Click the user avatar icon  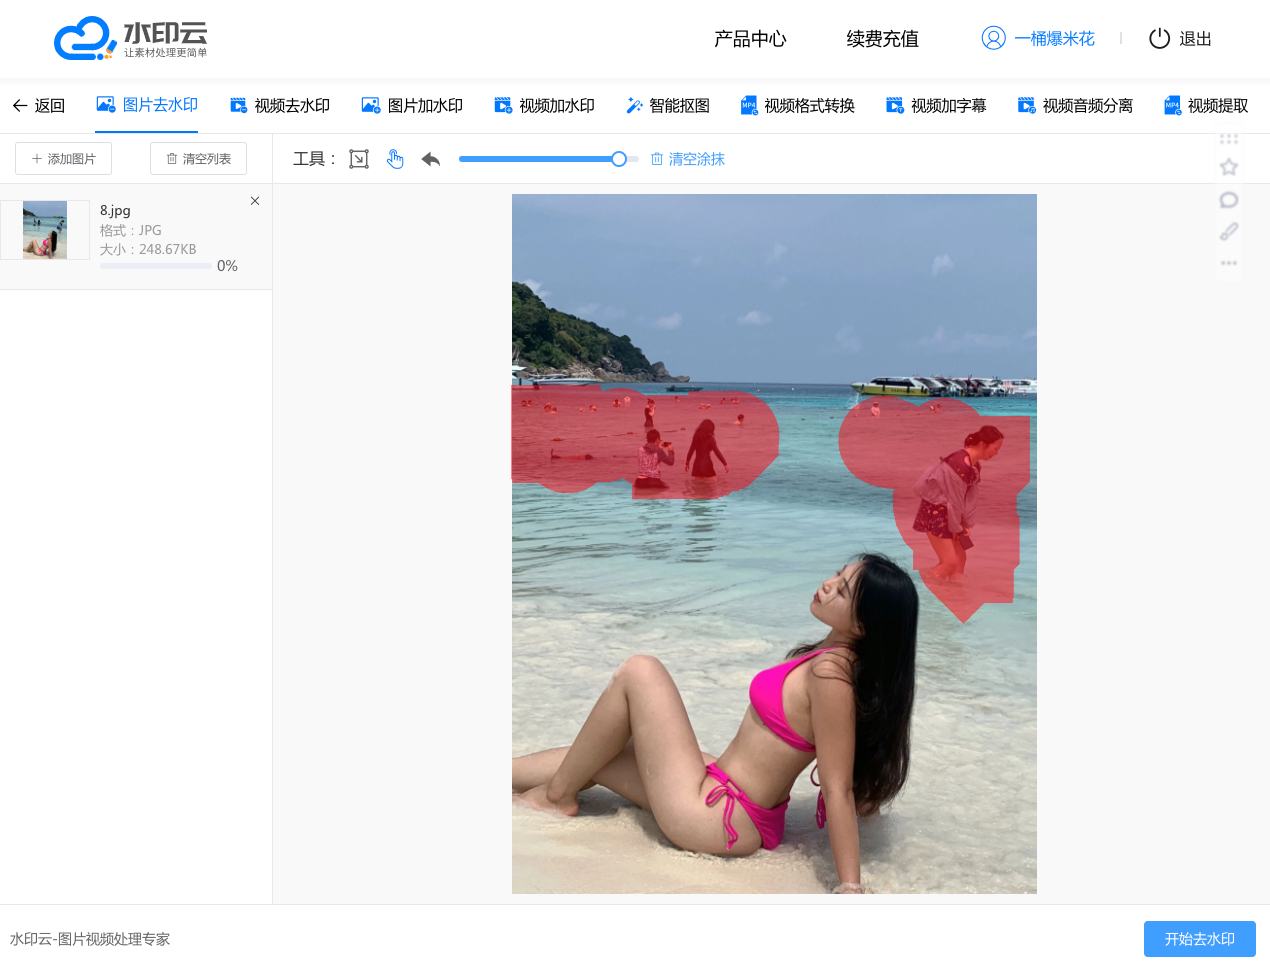pos(993,38)
